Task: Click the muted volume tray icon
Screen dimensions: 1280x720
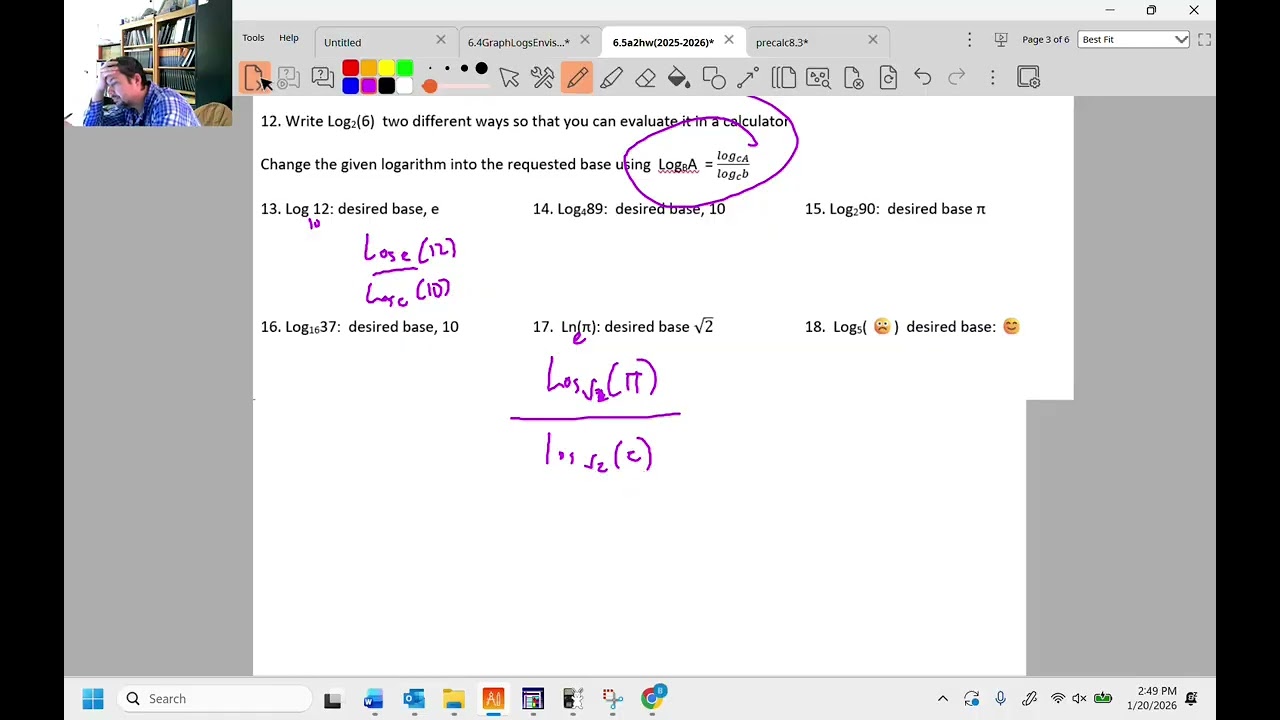Action: point(1080,699)
